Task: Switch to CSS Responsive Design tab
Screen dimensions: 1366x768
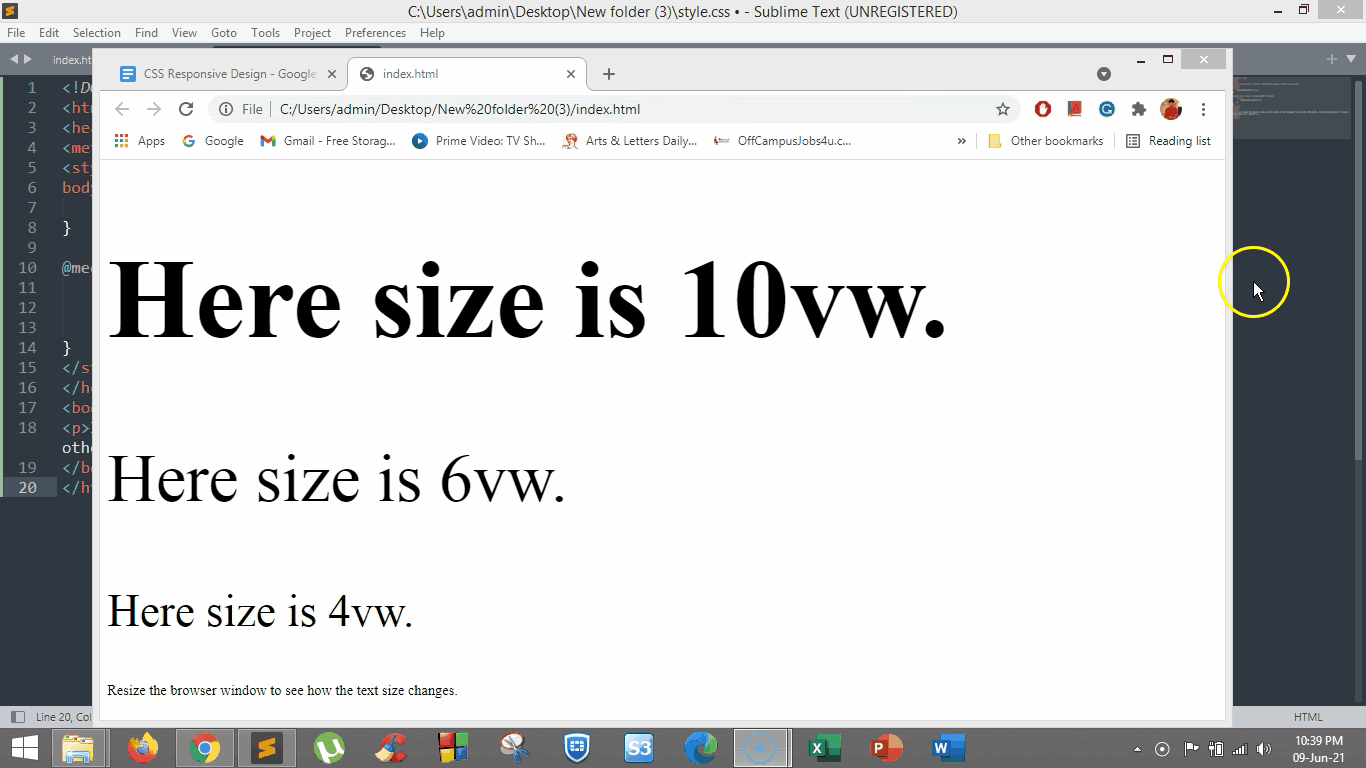Action: pyautogui.click(x=229, y=74)
